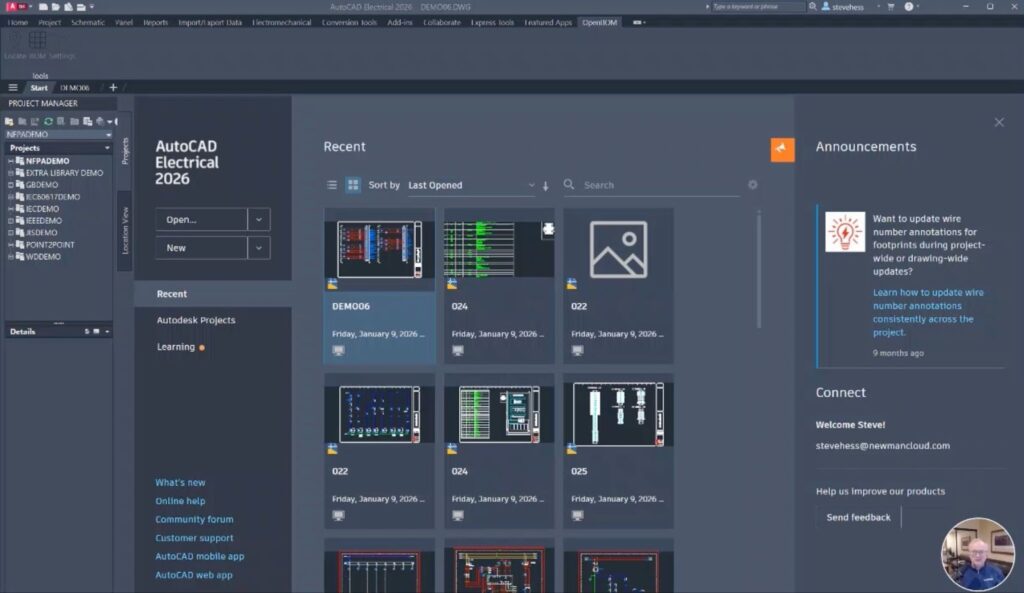Switch recent files to list view
This screenshot has height=593, width=1024.
point(332,185)
